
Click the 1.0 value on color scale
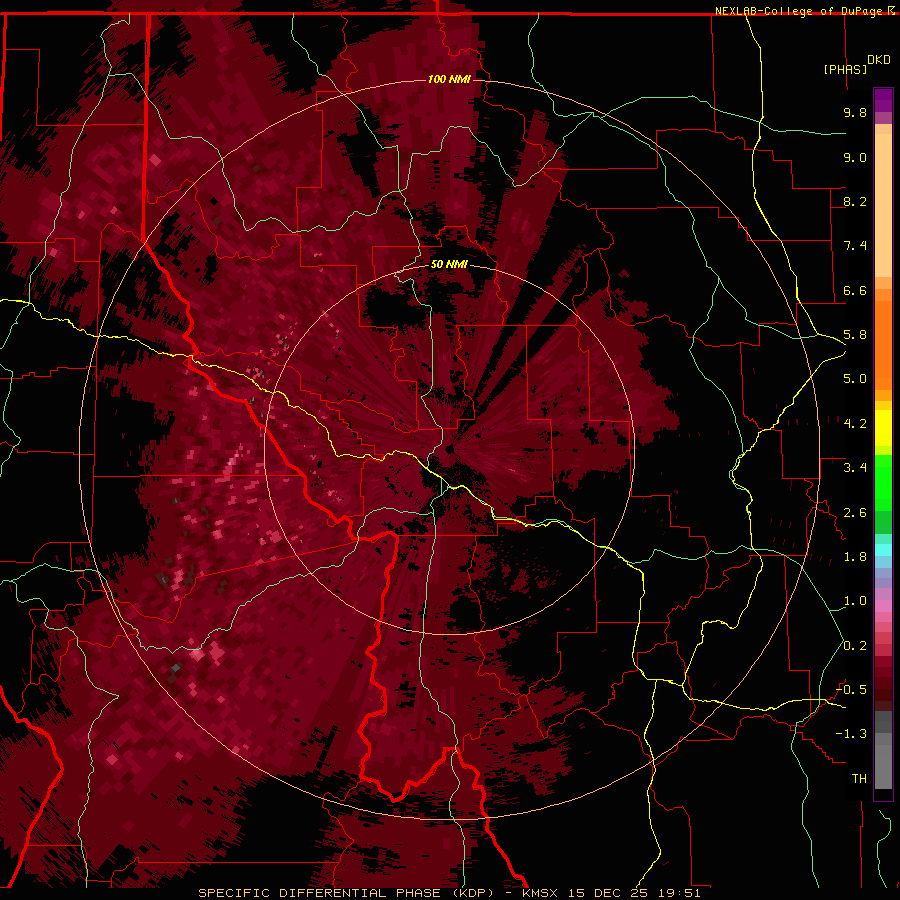click(855, 601)
